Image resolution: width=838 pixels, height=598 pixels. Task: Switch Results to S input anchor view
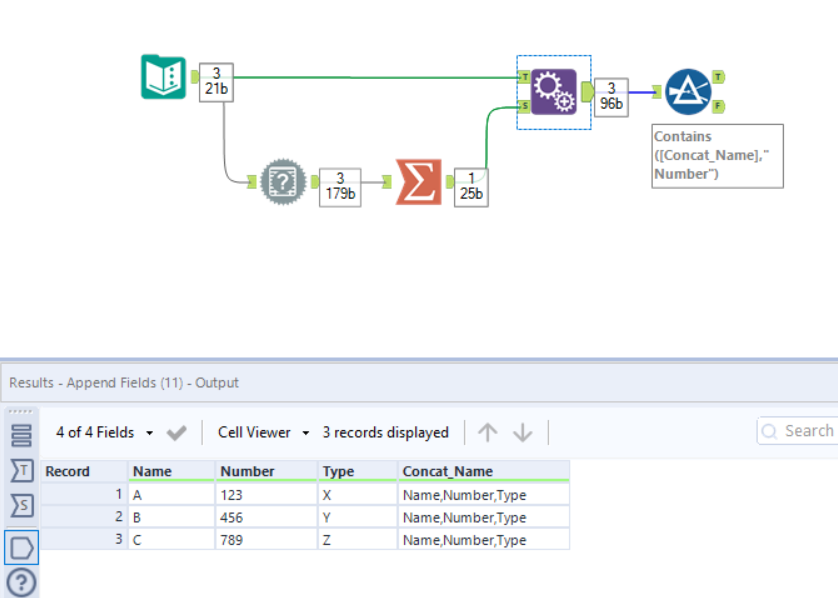point(21,506)
